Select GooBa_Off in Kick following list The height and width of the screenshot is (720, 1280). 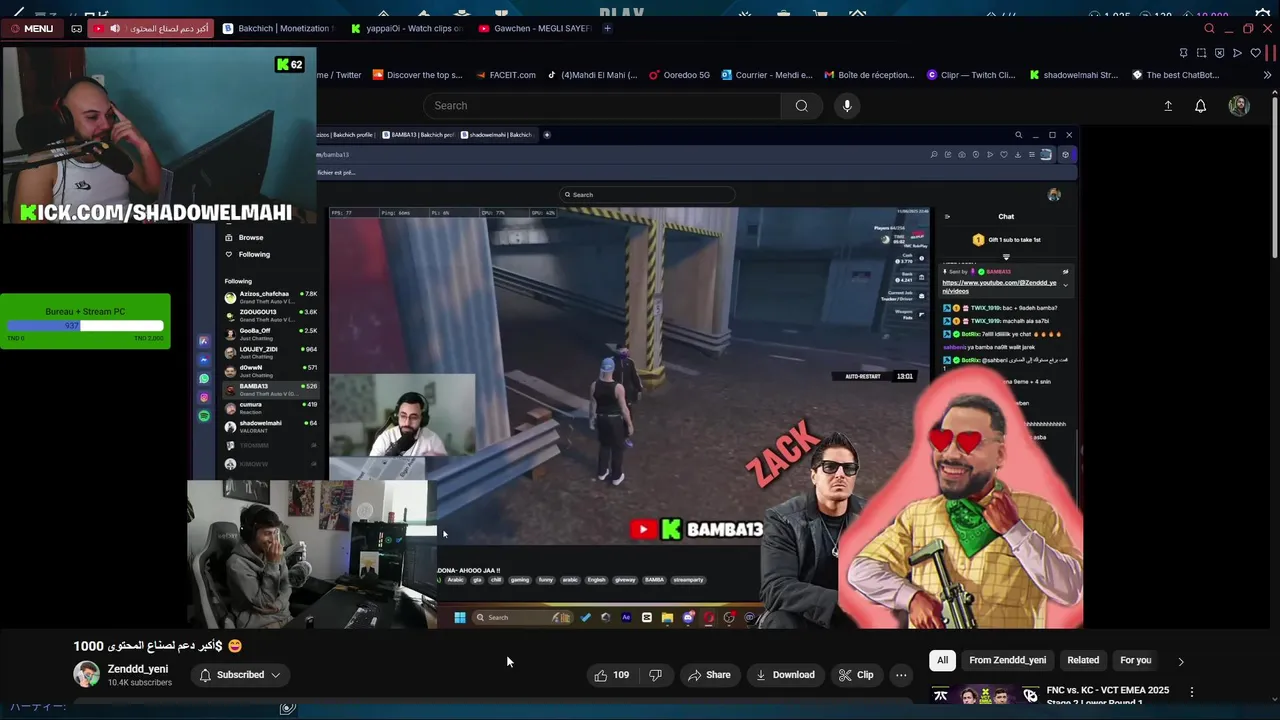coord(270,333)
